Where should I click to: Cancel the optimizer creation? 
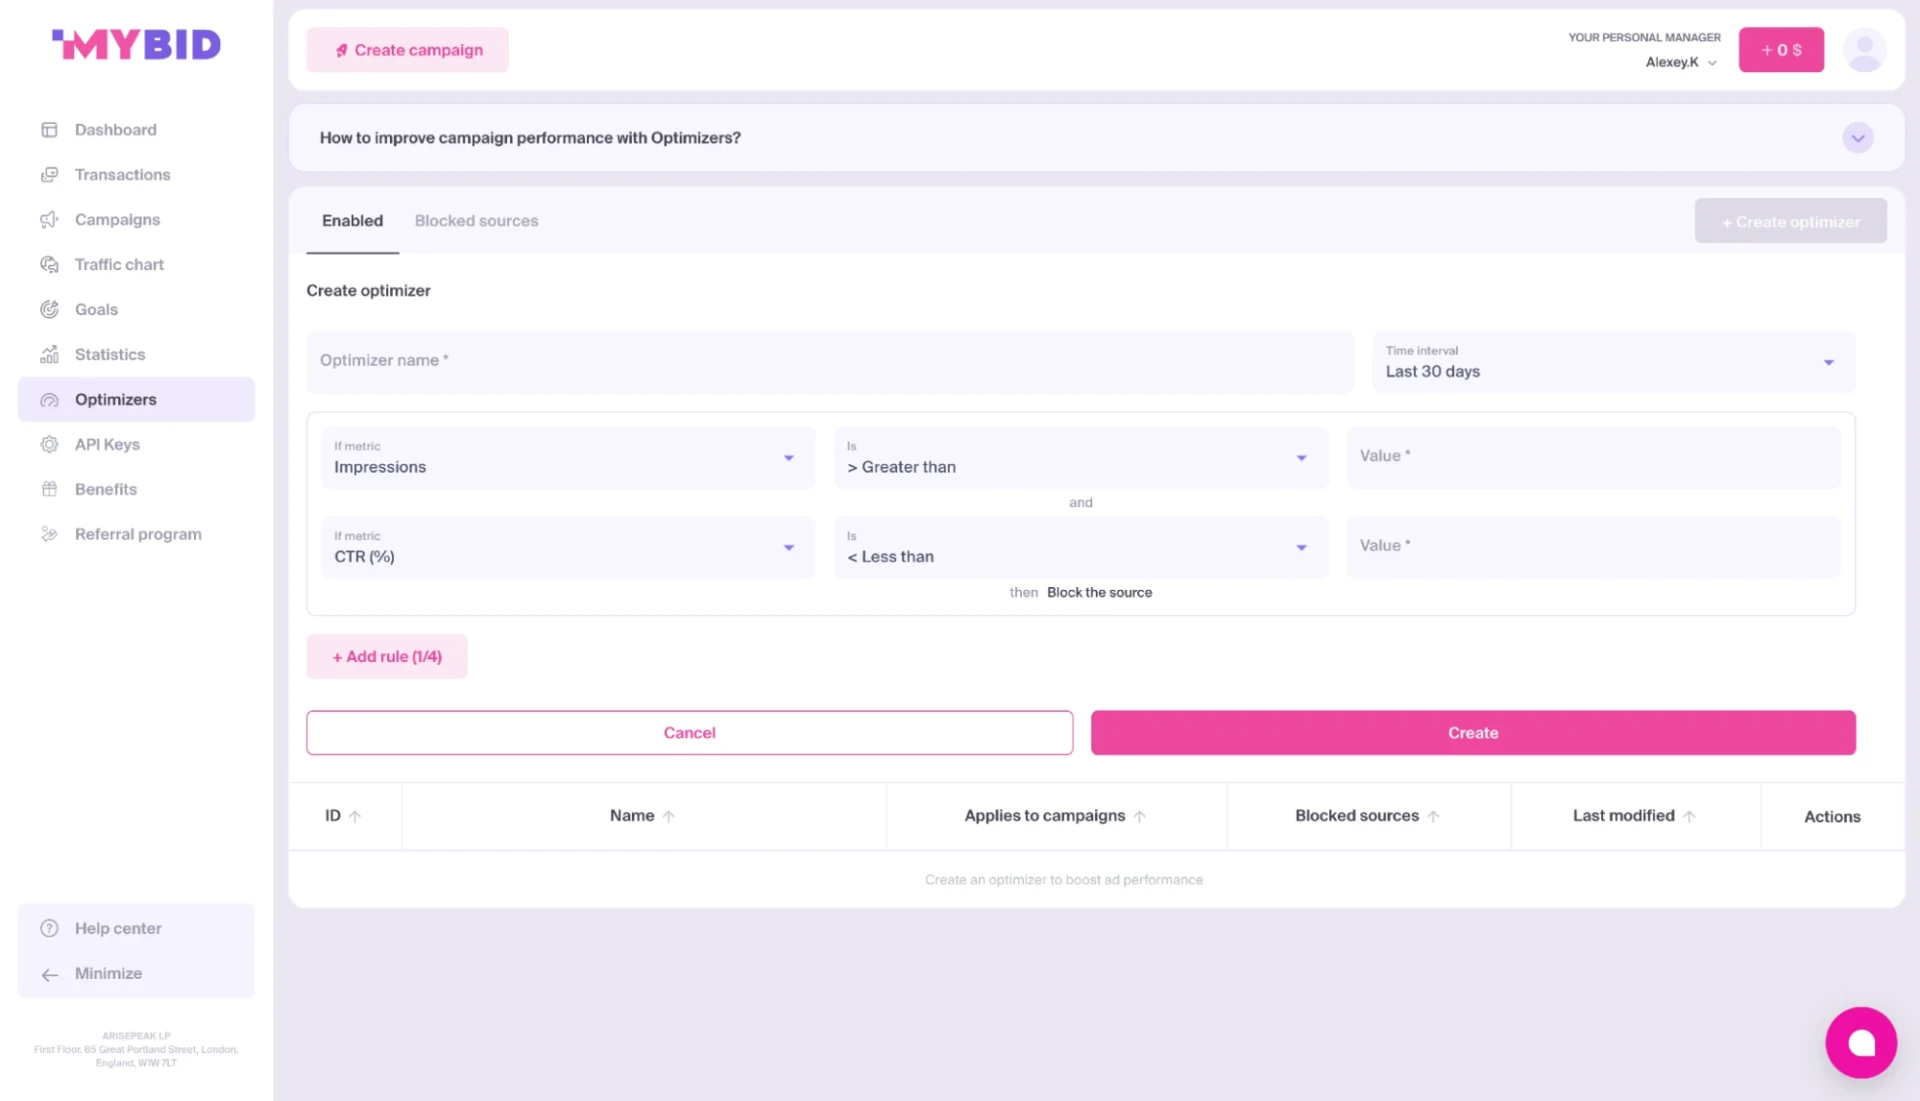click(689, 733)
